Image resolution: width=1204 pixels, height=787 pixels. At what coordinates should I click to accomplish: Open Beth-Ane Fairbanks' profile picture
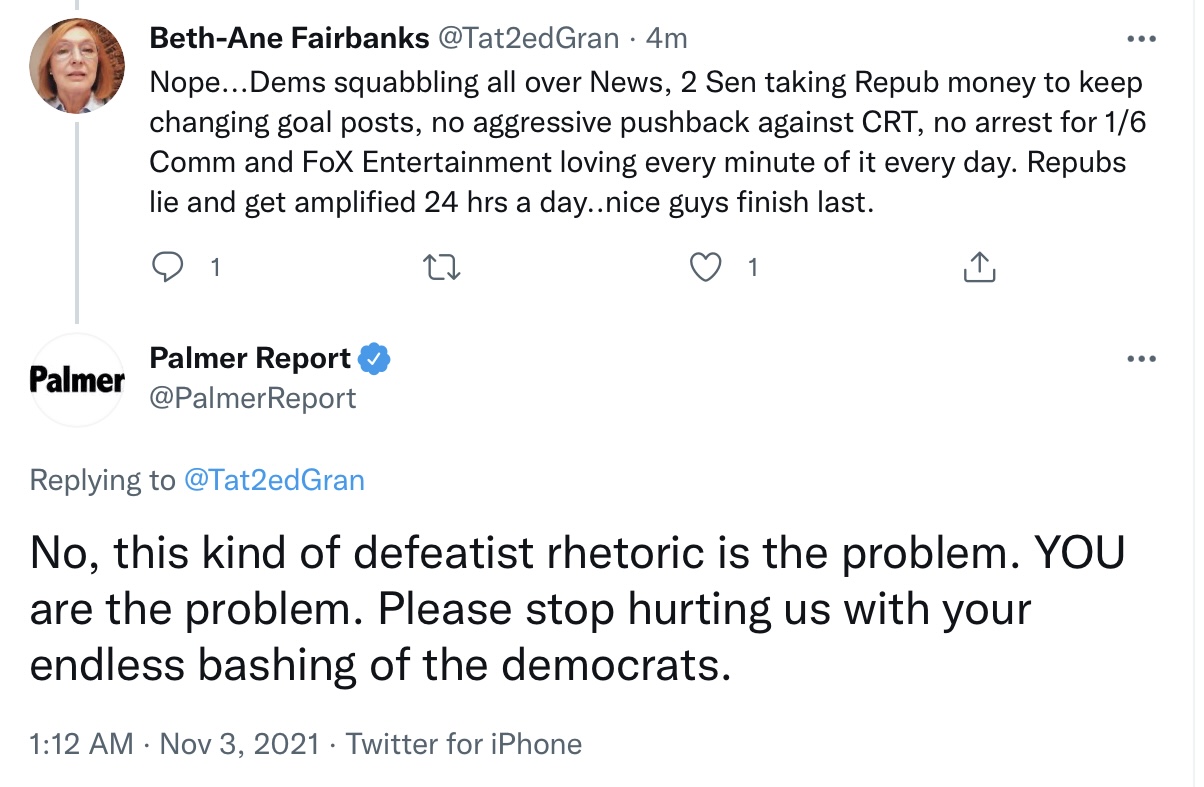coord(78,66)
